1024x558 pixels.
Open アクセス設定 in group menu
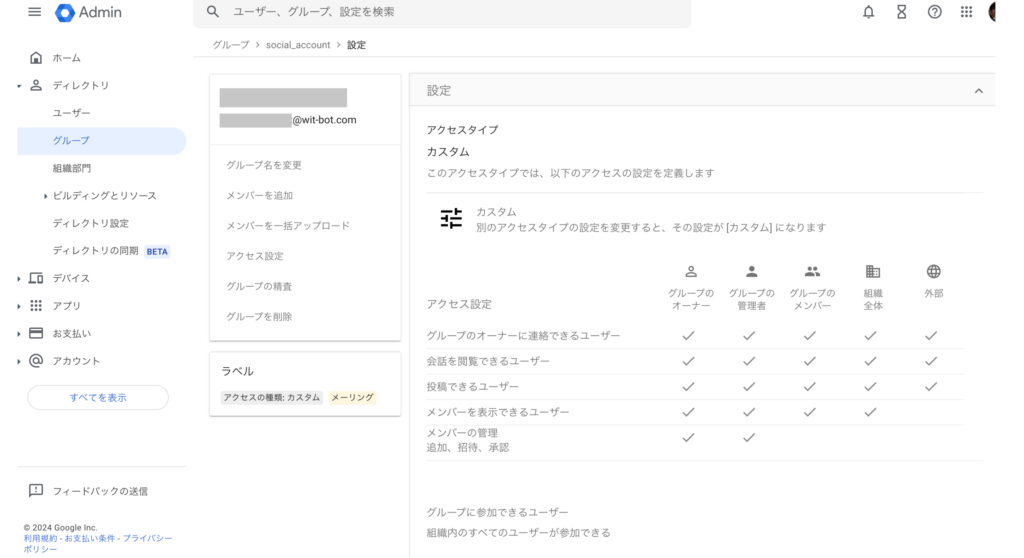tap(255, 256)
